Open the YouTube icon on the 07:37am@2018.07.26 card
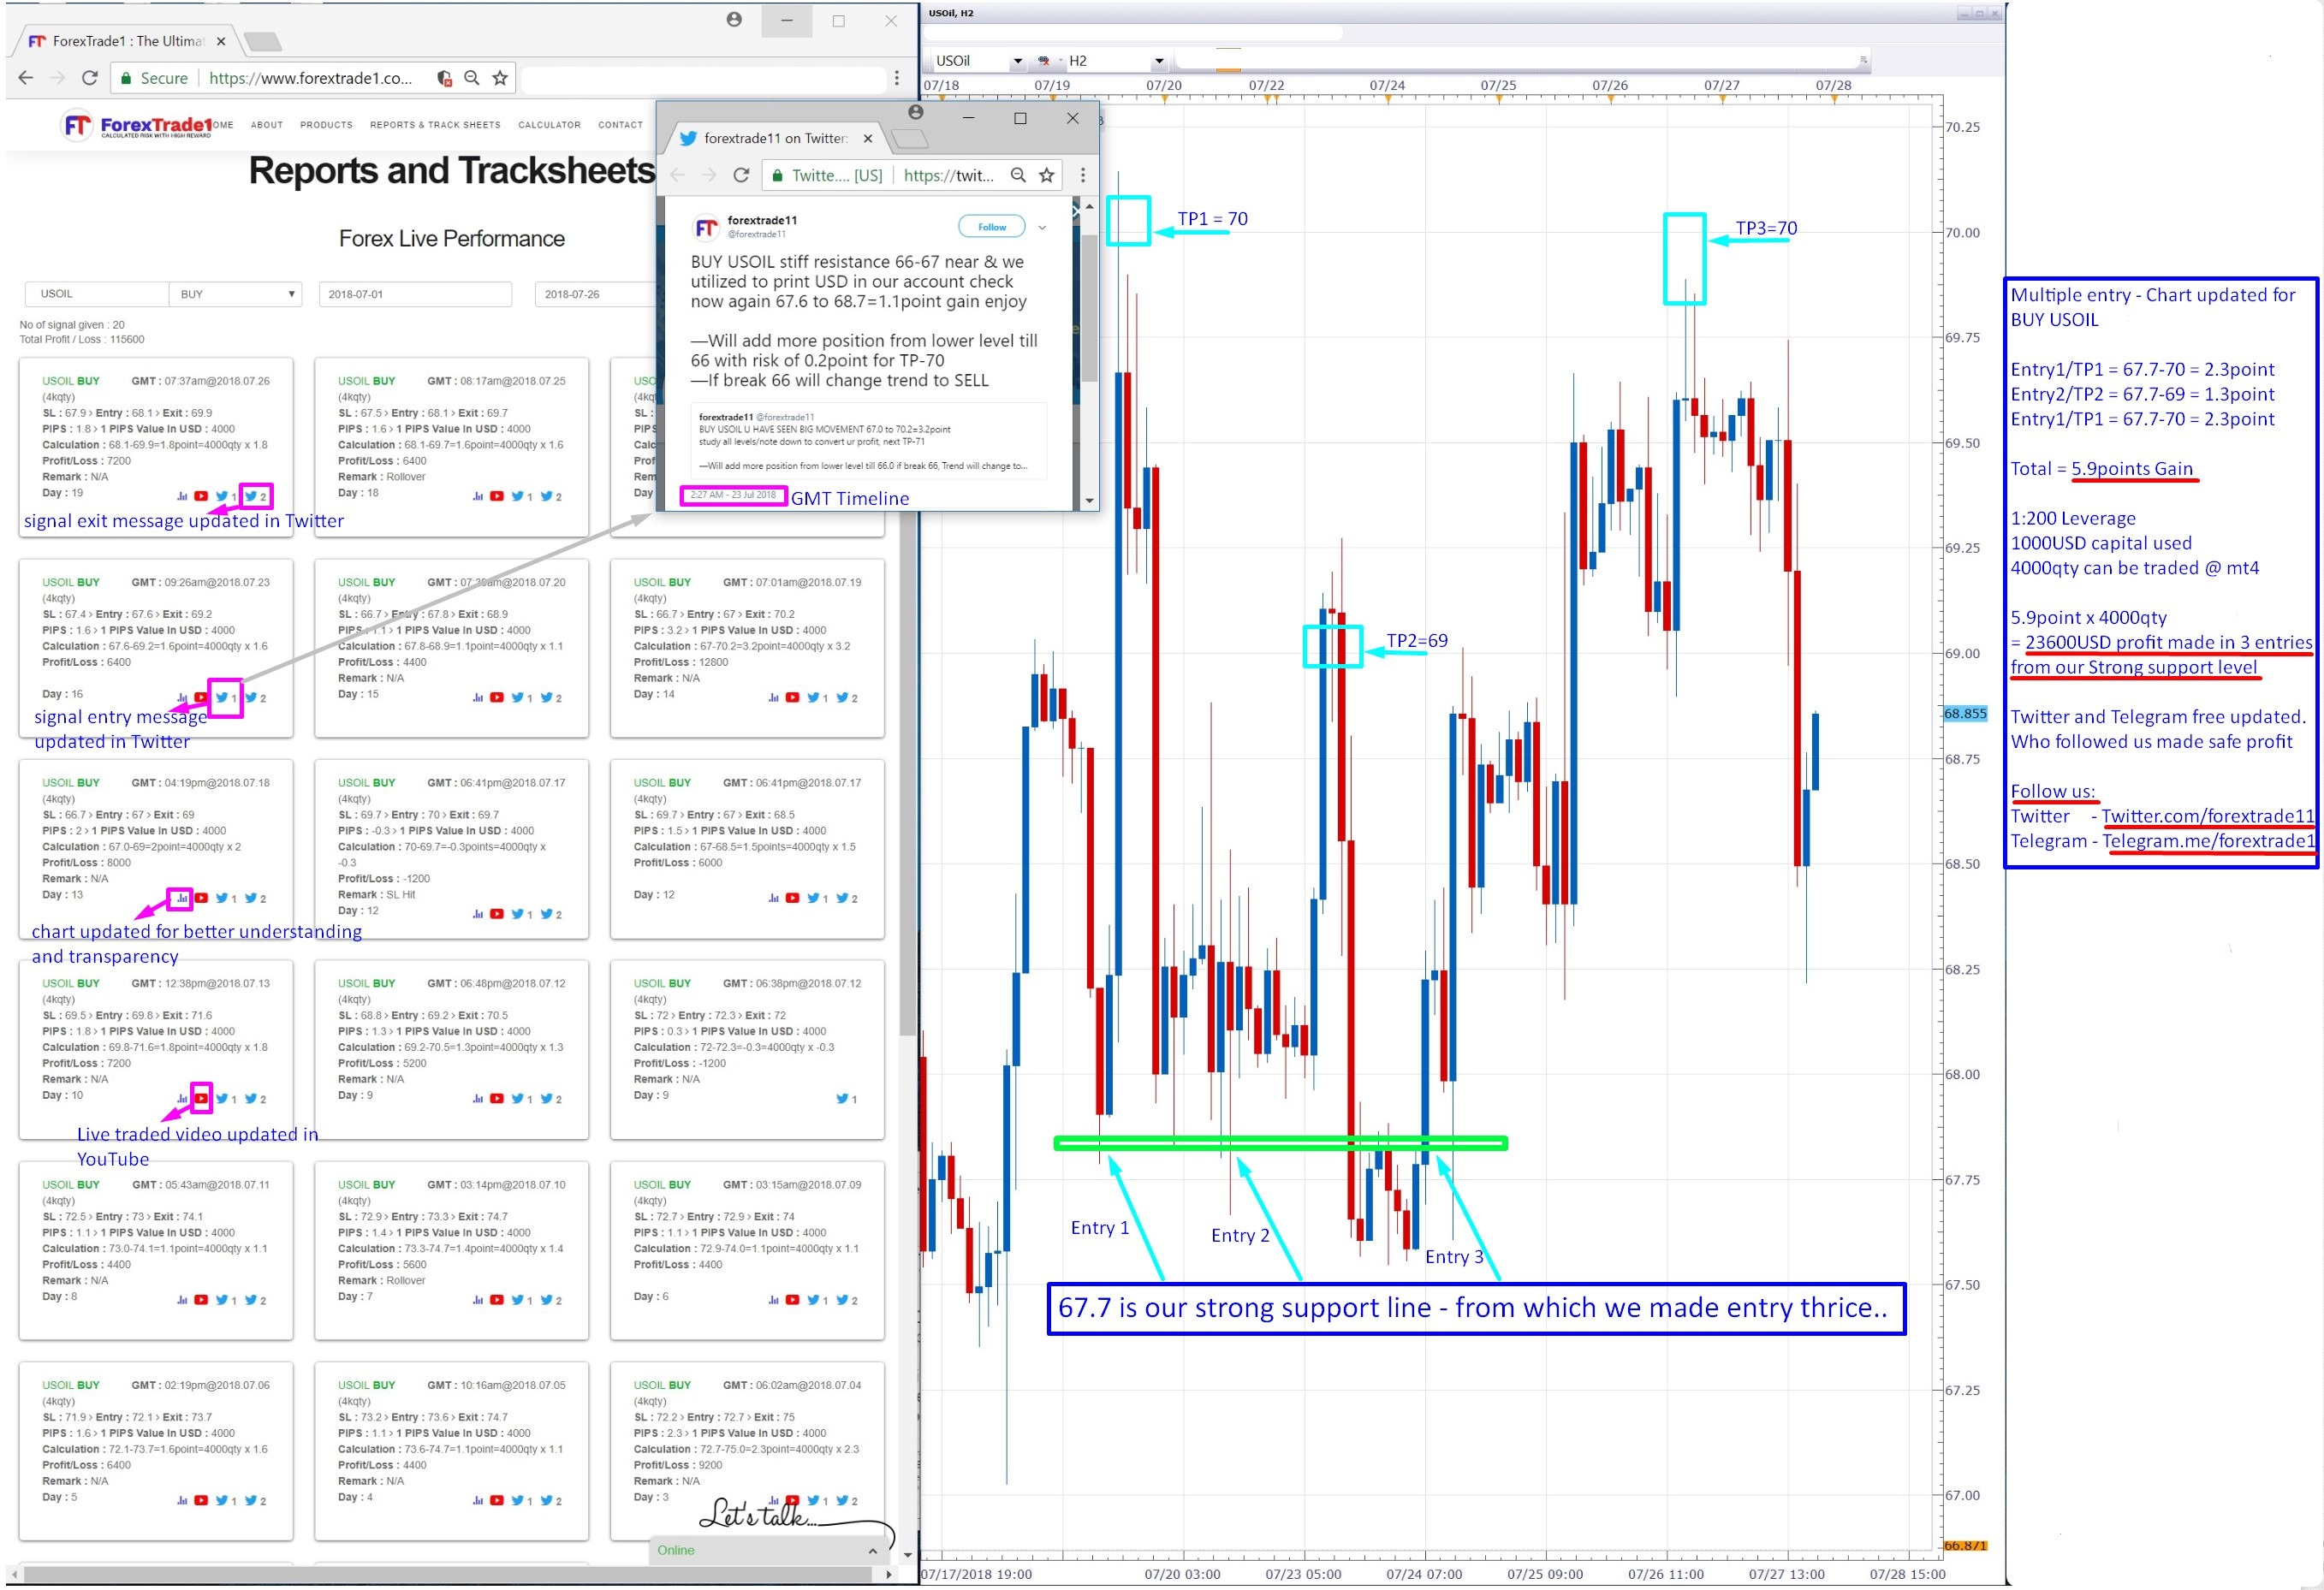 [x=201, y=496]
